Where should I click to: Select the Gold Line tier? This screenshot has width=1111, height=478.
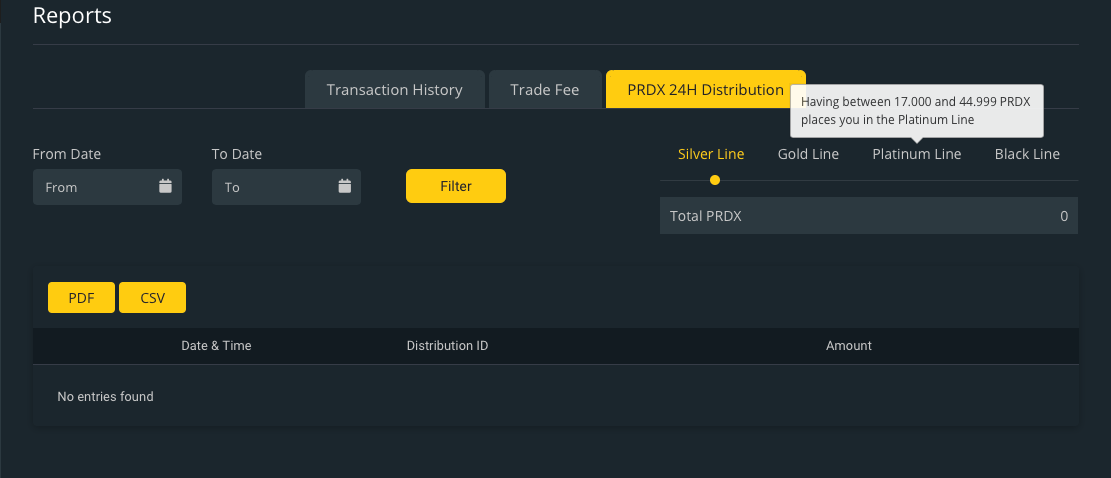pyautogui.click(x=808, y=154)
